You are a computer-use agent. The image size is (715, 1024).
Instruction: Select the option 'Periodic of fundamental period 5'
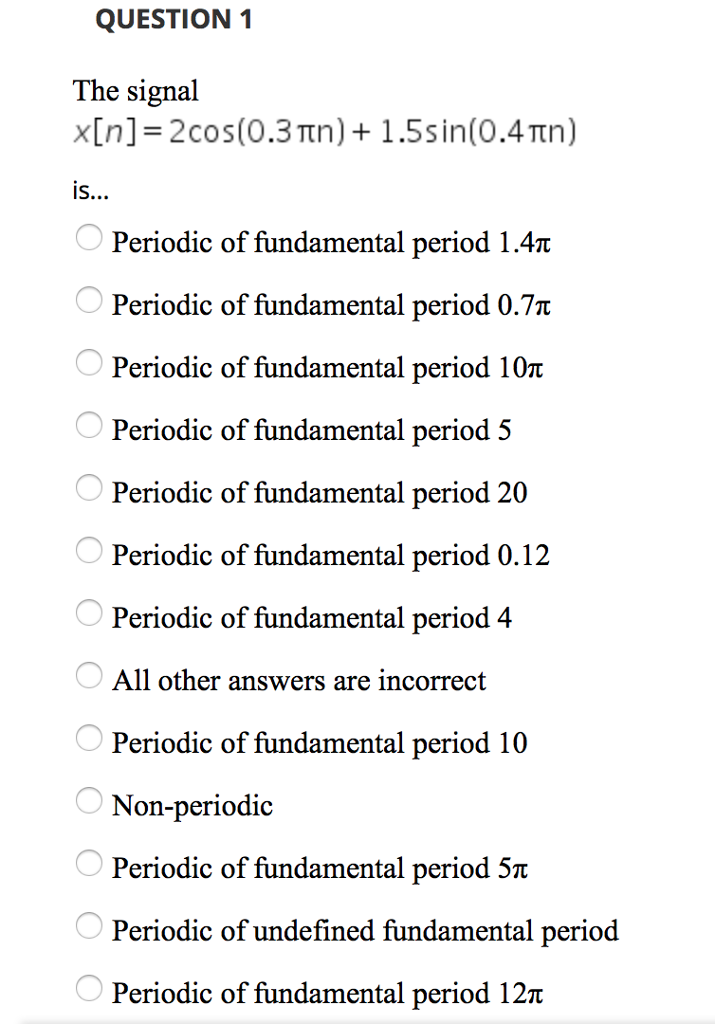pos(88,425)
